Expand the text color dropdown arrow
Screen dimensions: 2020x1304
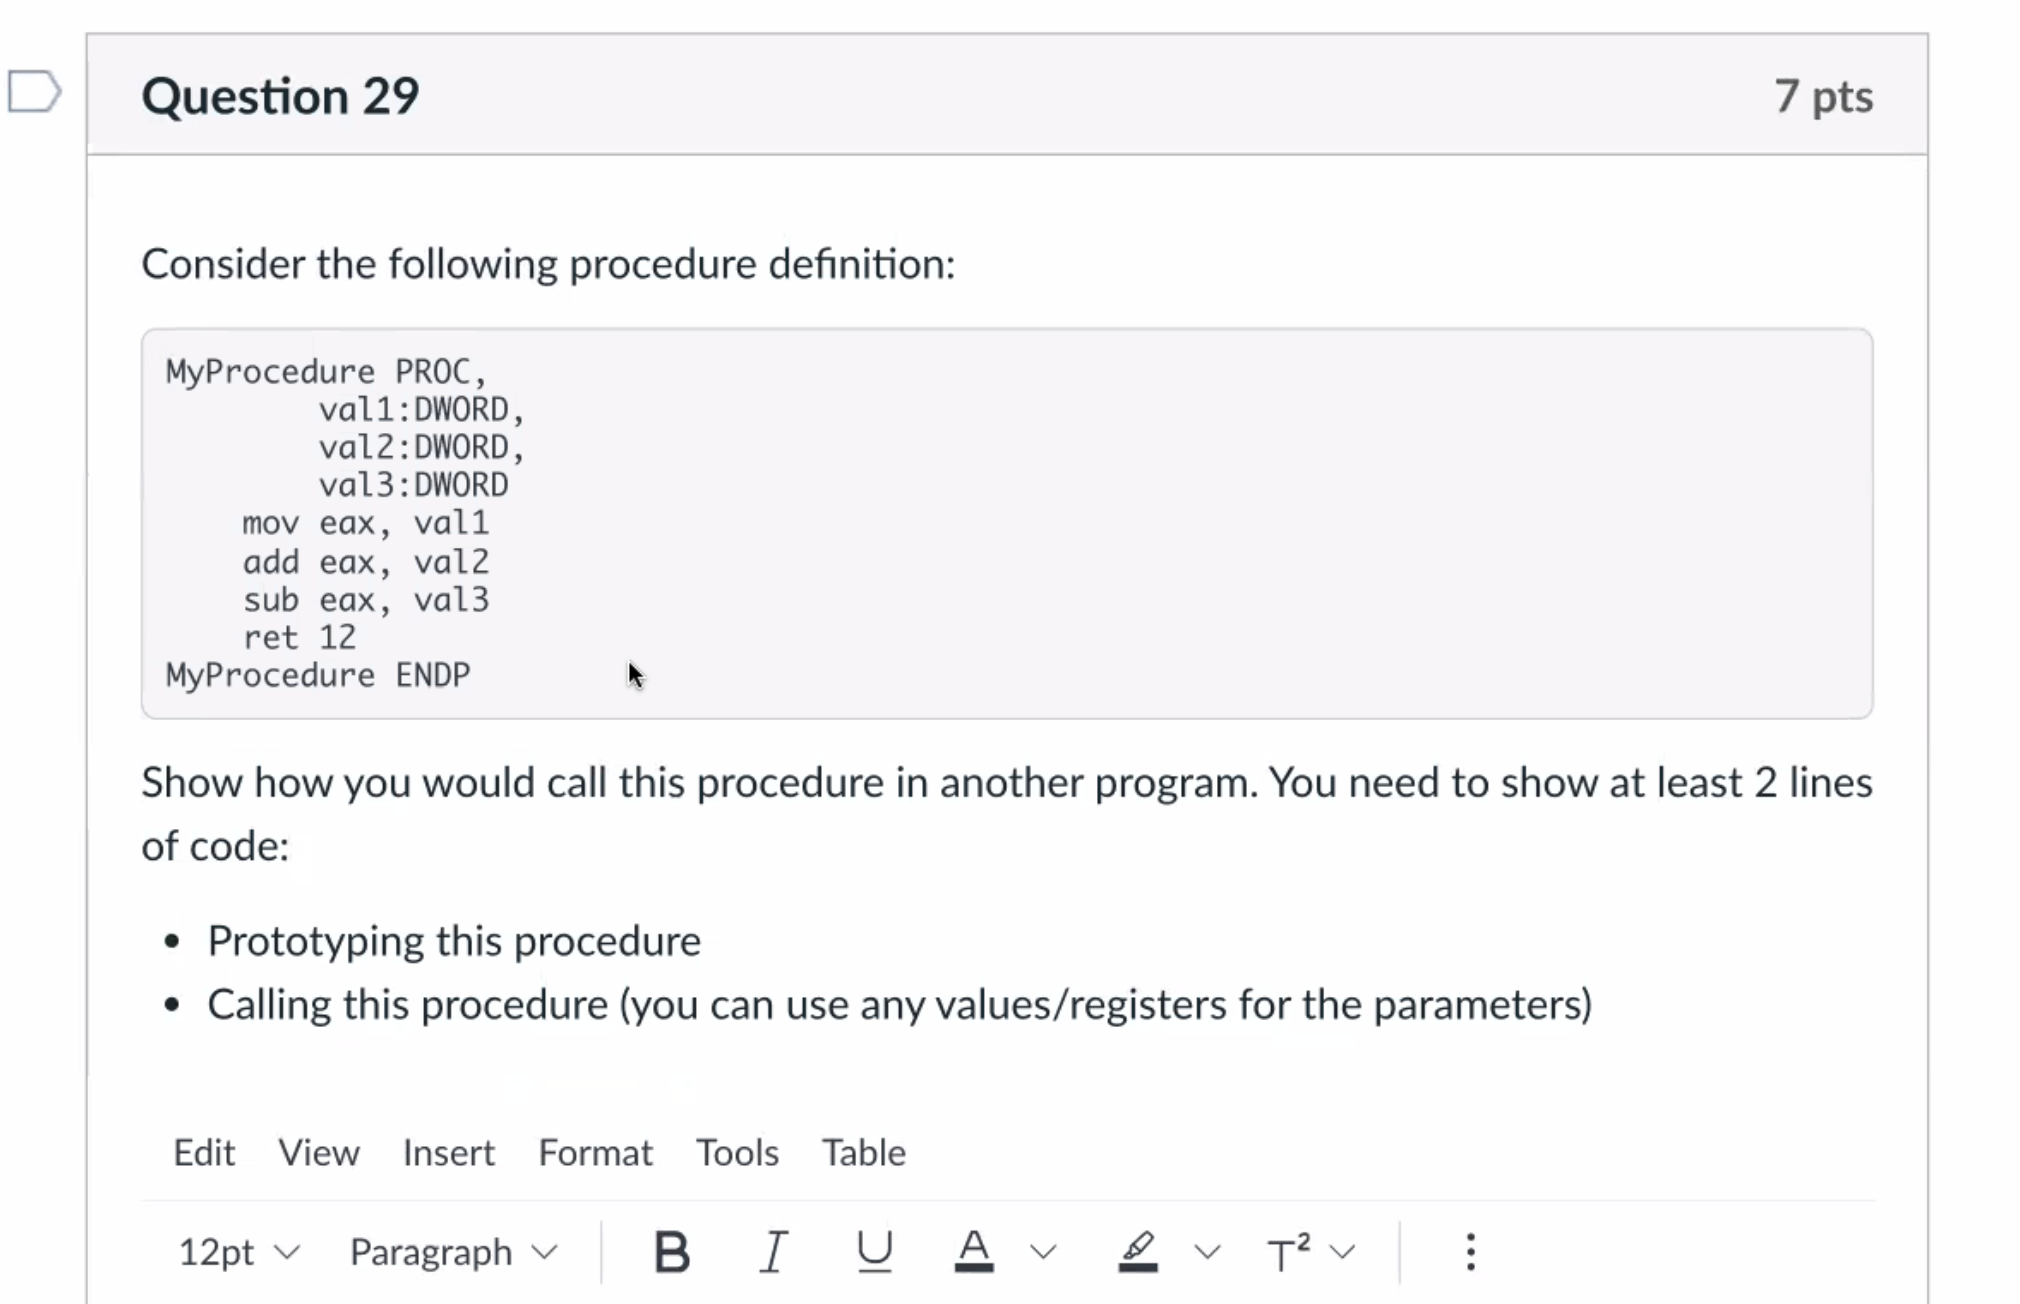click(1041, 1251)
